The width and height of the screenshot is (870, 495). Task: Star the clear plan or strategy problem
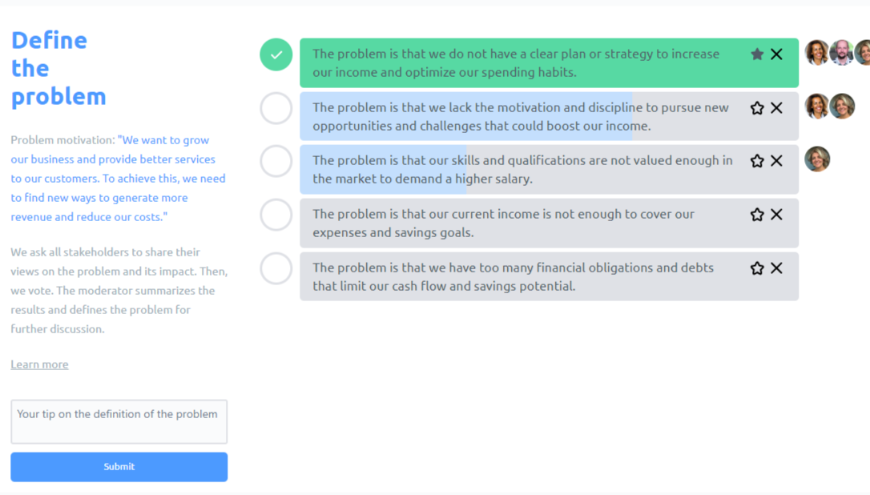[757, 54]
